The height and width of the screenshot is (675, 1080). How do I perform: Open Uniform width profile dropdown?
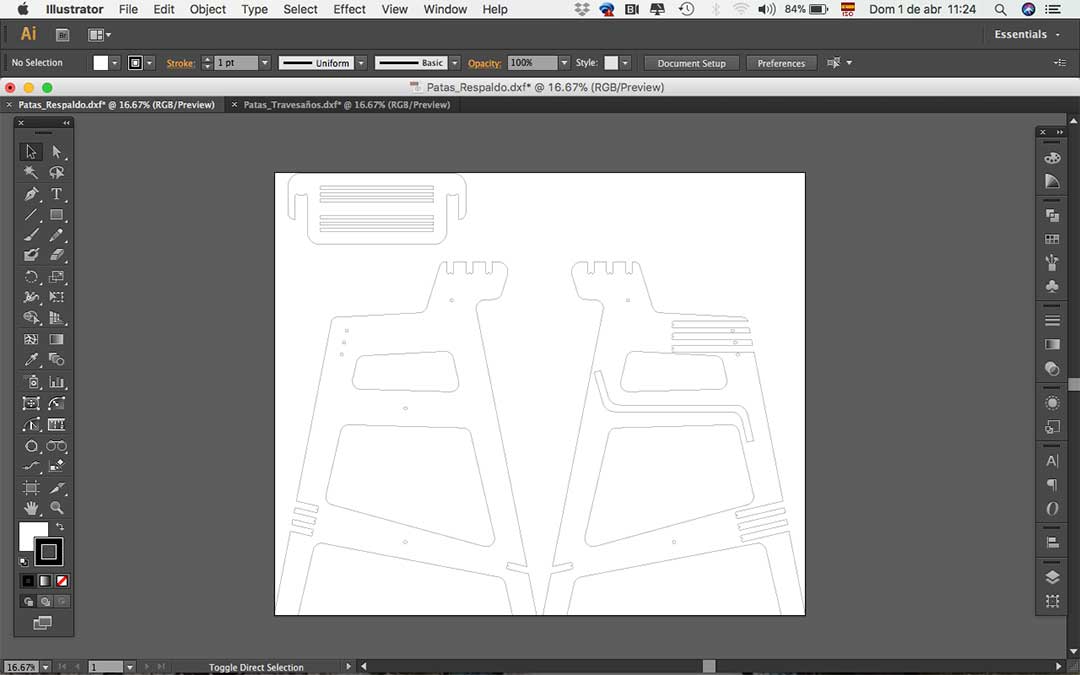[361, 63]
